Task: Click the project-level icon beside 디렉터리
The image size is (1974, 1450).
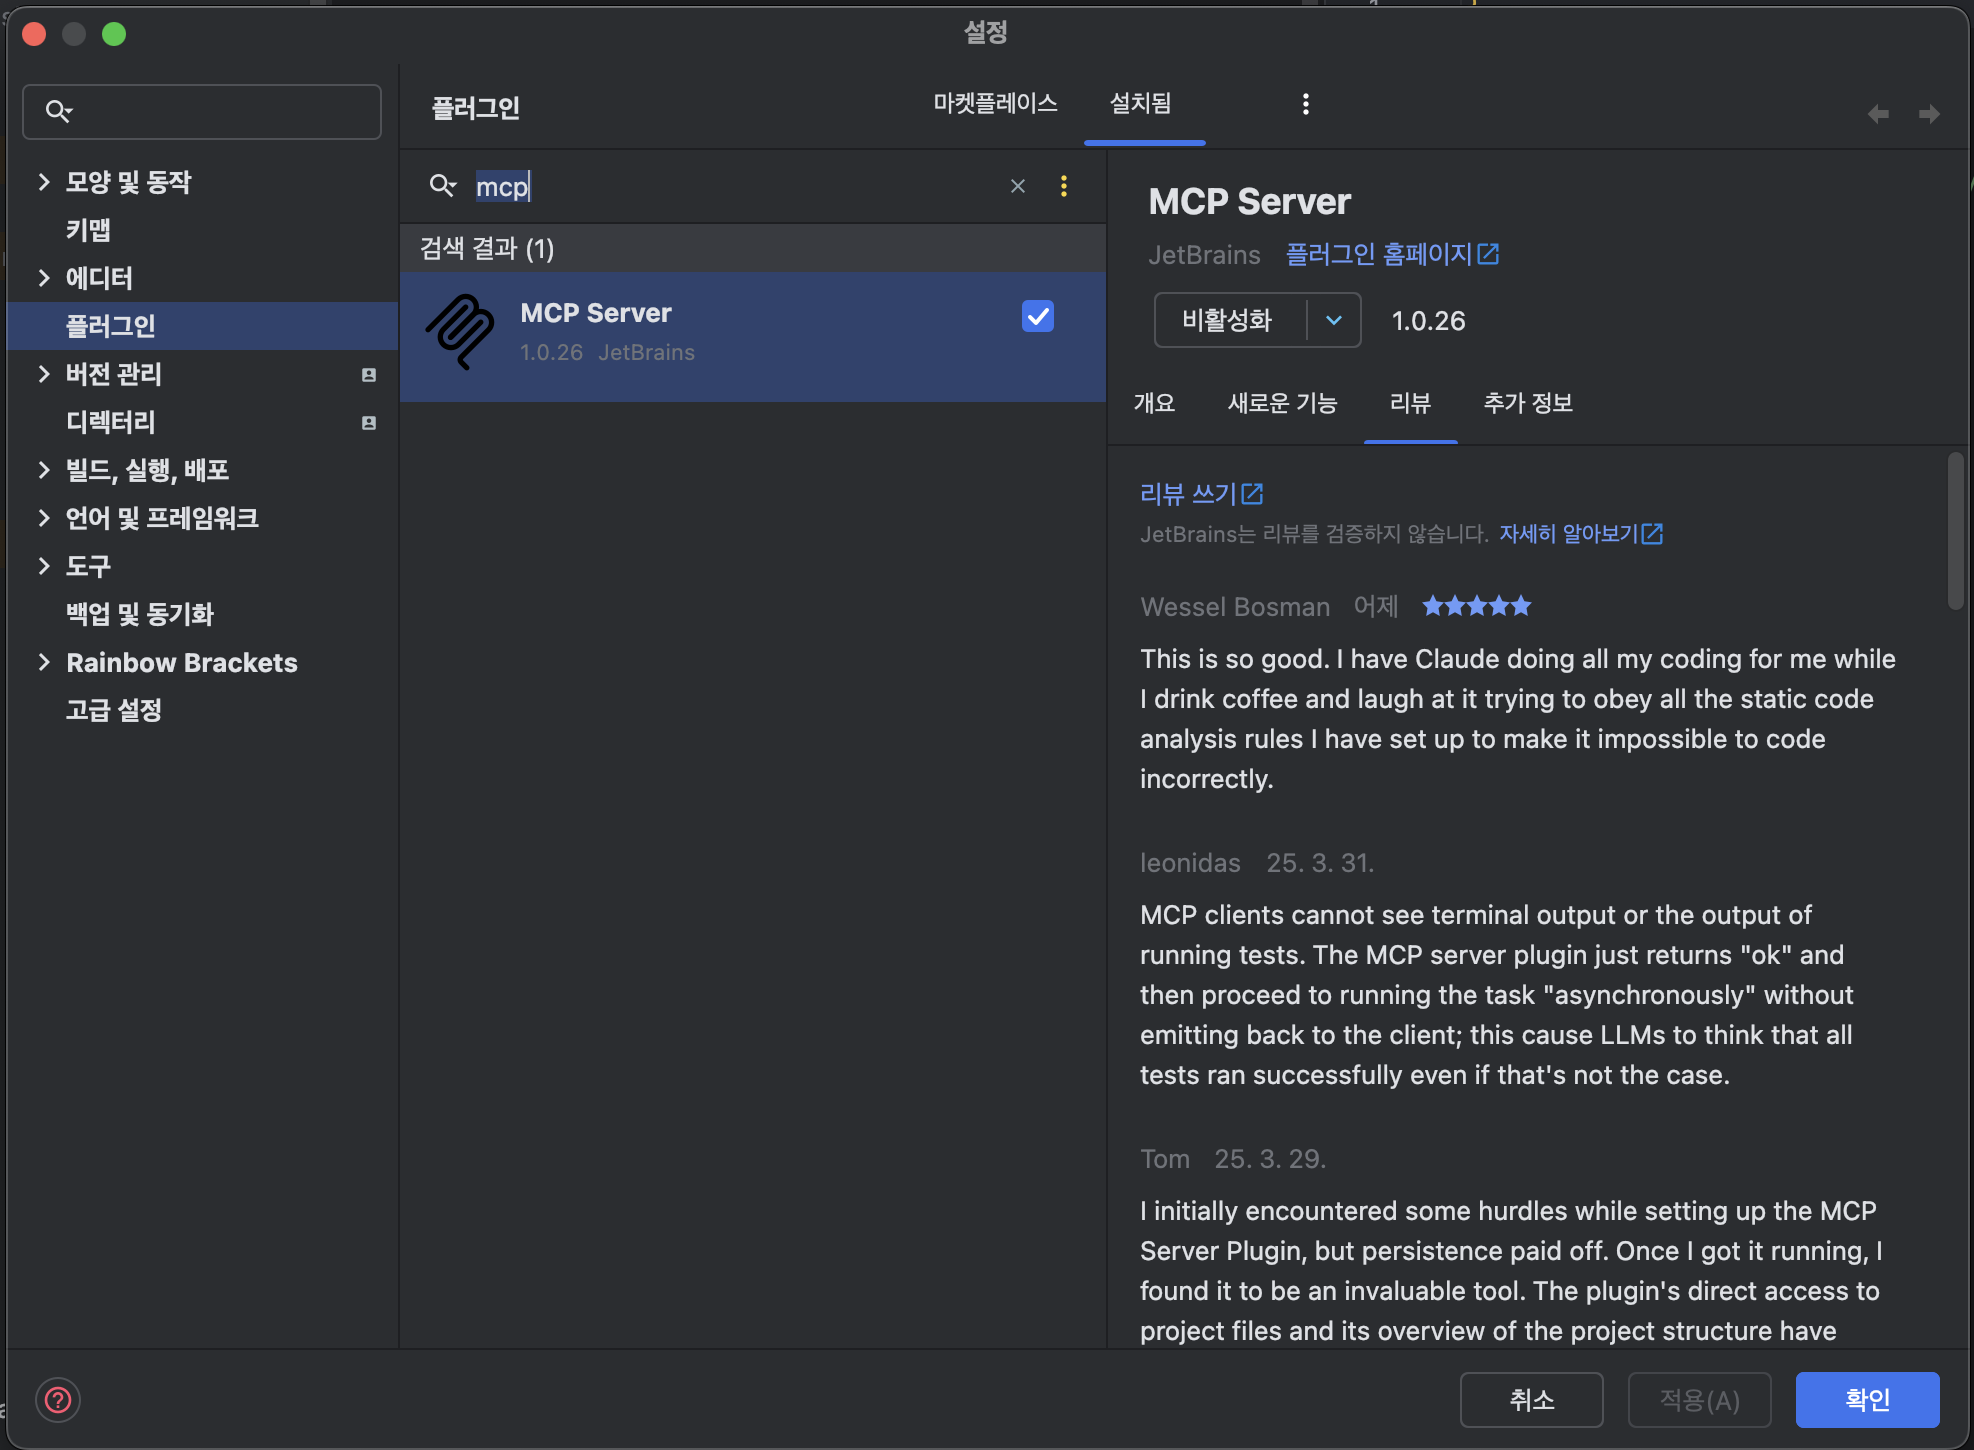Action: (x=369, y=423)
